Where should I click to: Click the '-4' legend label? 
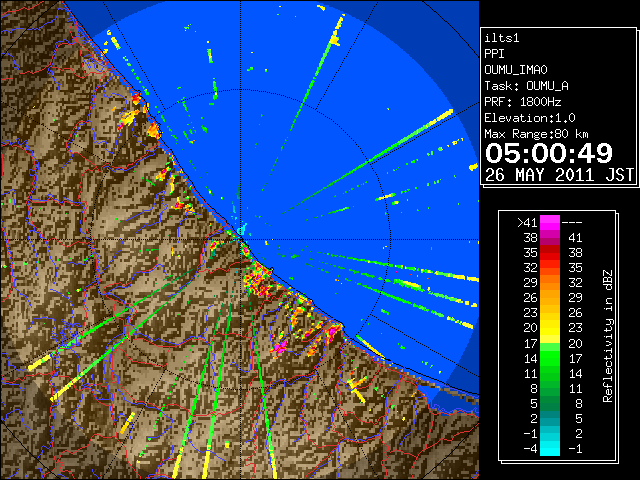pyautogui.click(x=530, y=449)
